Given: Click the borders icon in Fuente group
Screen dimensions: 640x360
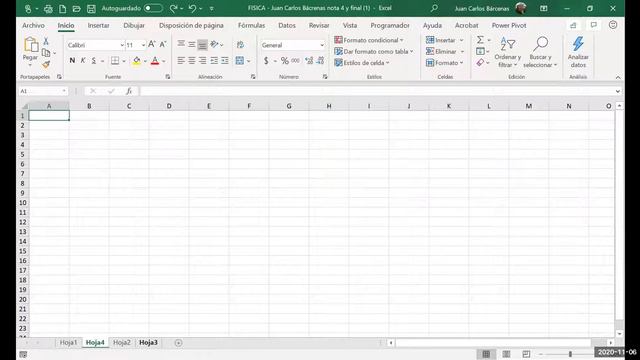Looking at the screenshot, I should pyautogui.click(x=115, y=61).
